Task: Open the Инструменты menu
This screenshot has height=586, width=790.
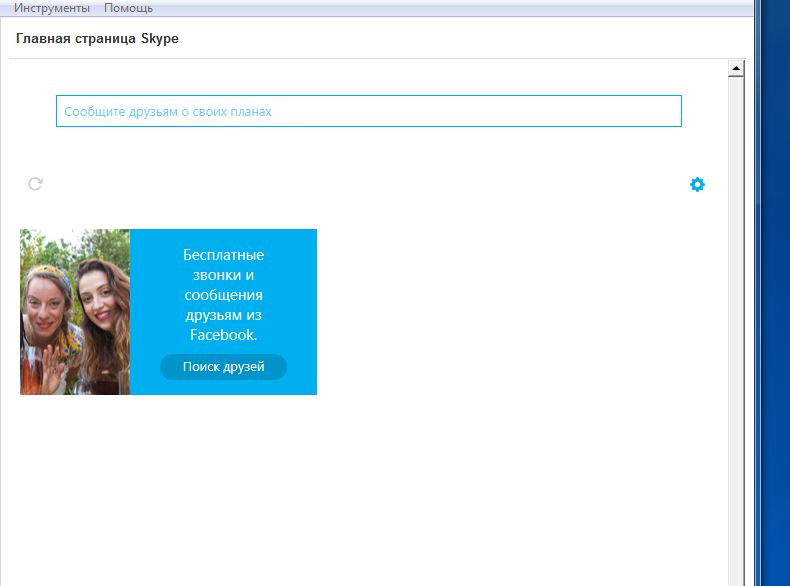Action: [52, 8]
